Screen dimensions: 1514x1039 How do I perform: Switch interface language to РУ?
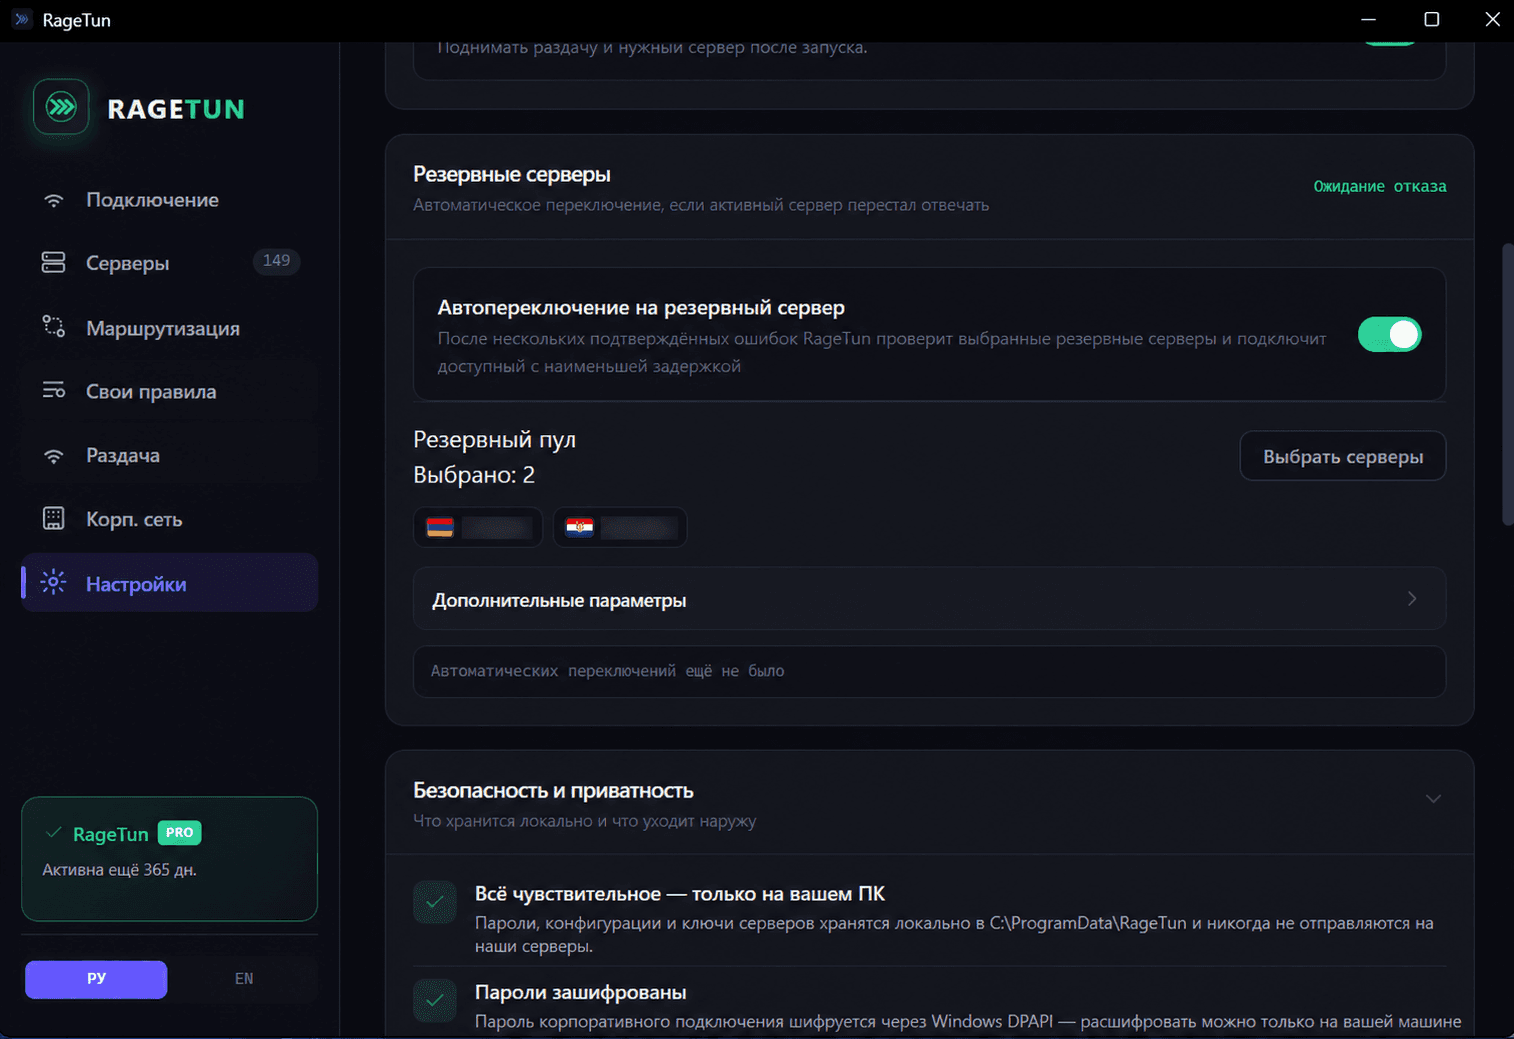coord(96,979)
